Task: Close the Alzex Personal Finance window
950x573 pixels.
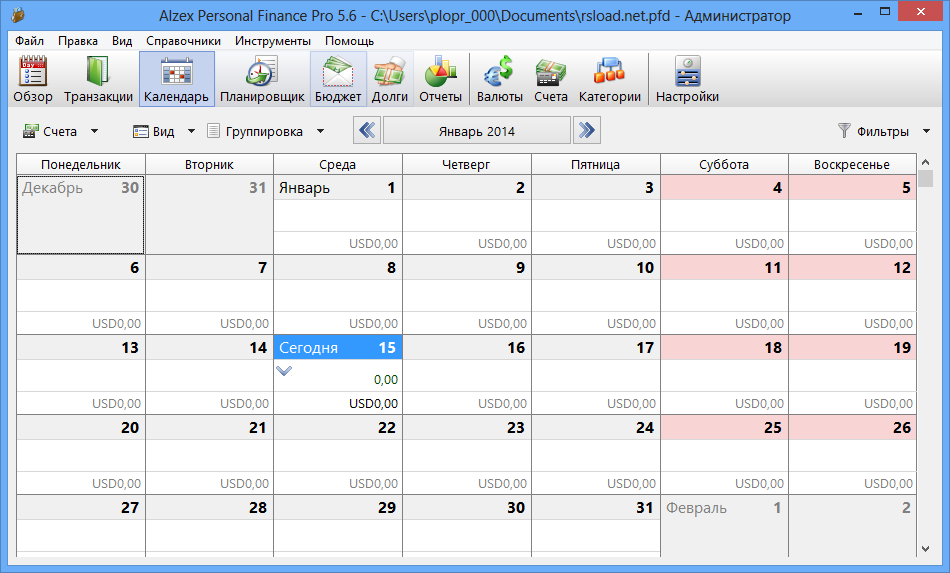Action: click(x=921, y=12)
